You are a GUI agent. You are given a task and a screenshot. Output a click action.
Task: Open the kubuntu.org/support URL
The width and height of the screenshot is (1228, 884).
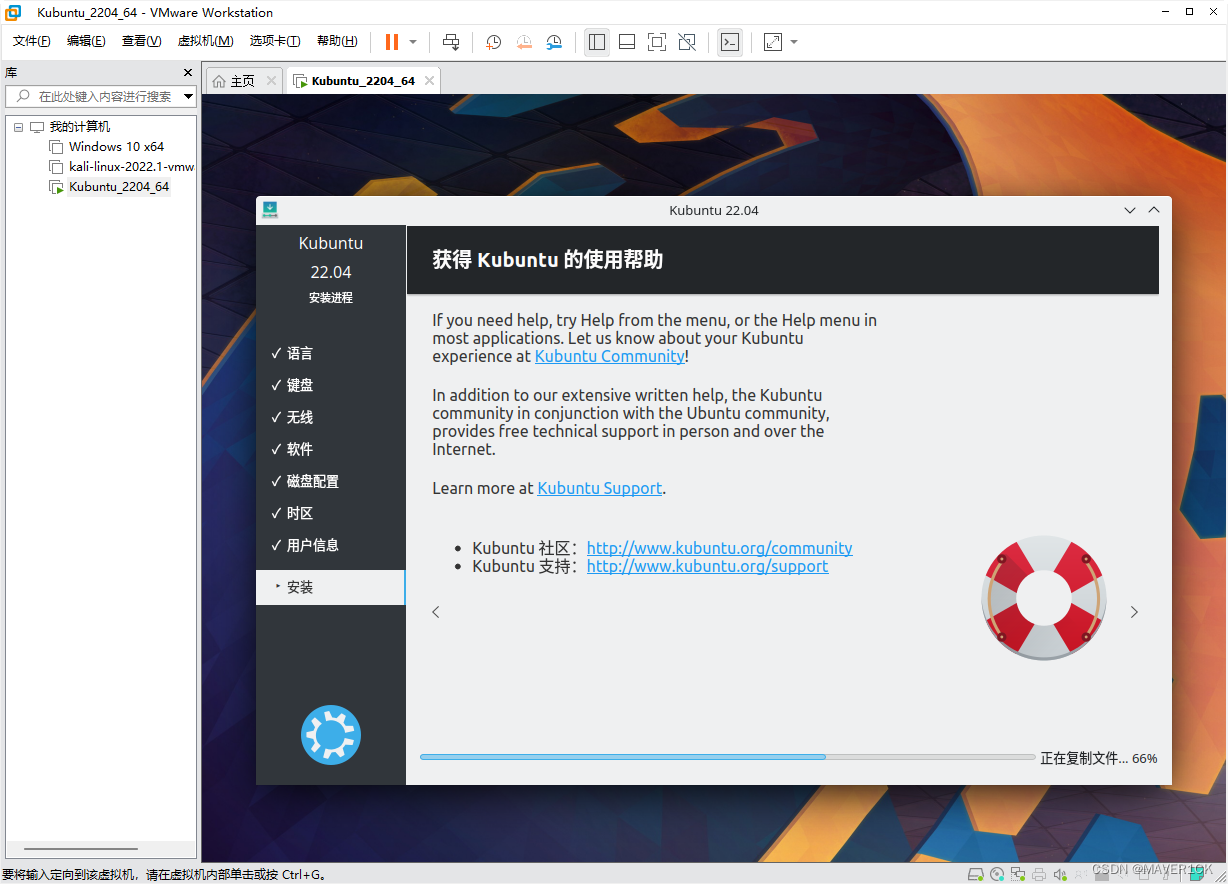[708, 566]
